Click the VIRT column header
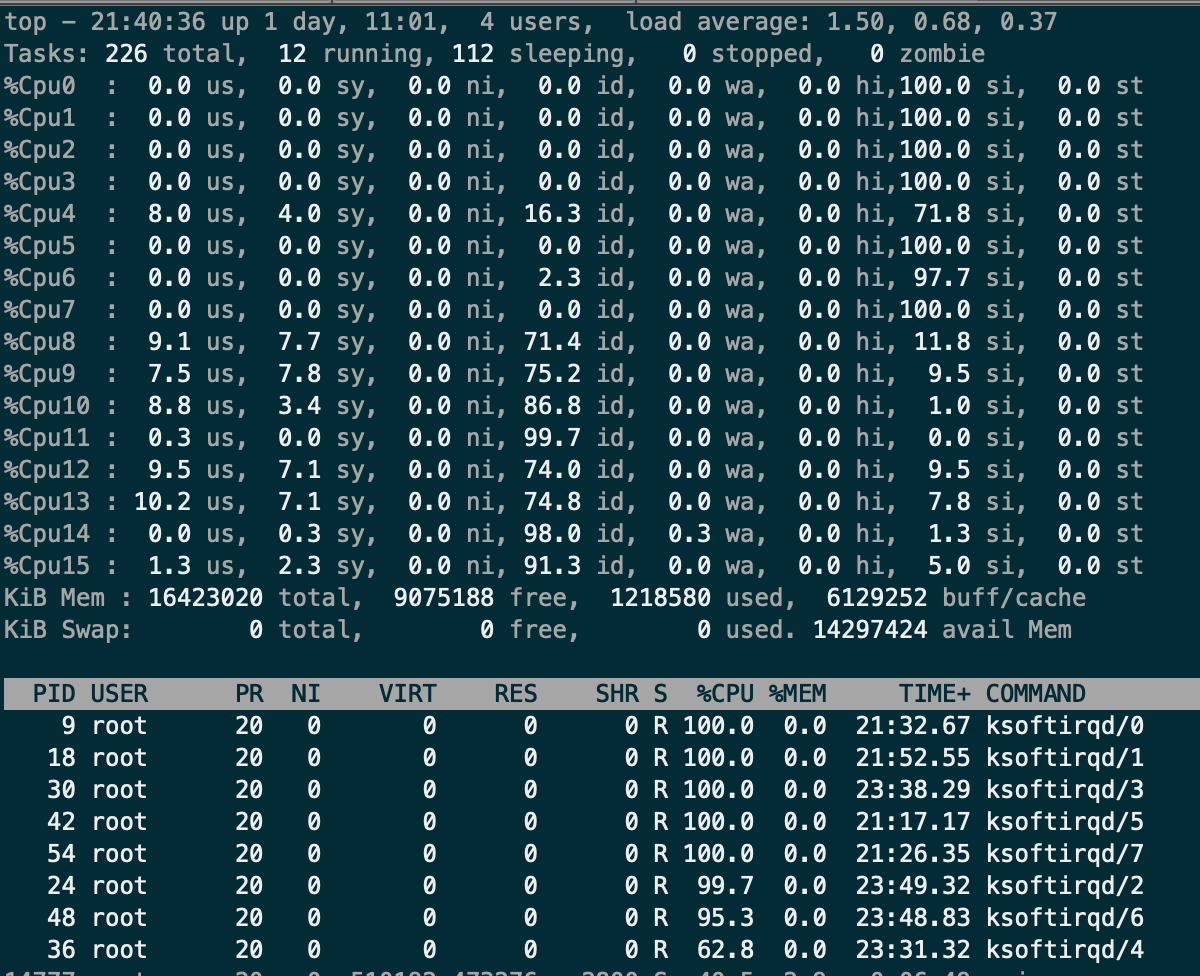This screenshot has height=976, width=1200. click(x=408, y=694)
